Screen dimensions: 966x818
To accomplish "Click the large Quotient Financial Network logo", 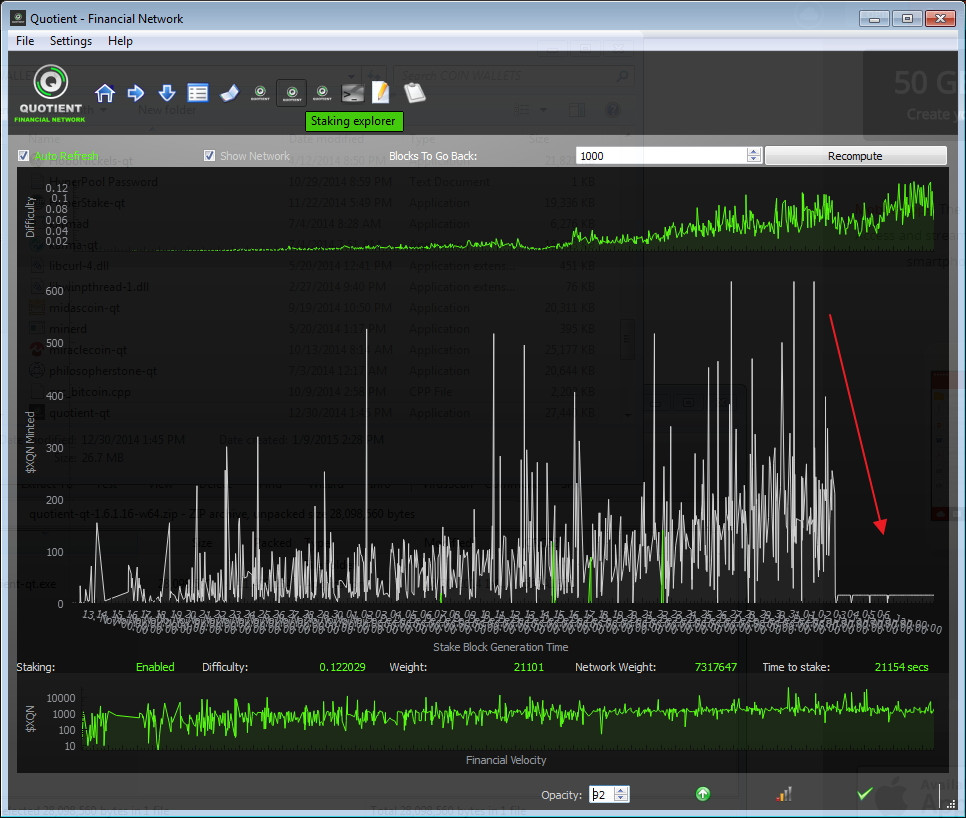I will 50,94.
